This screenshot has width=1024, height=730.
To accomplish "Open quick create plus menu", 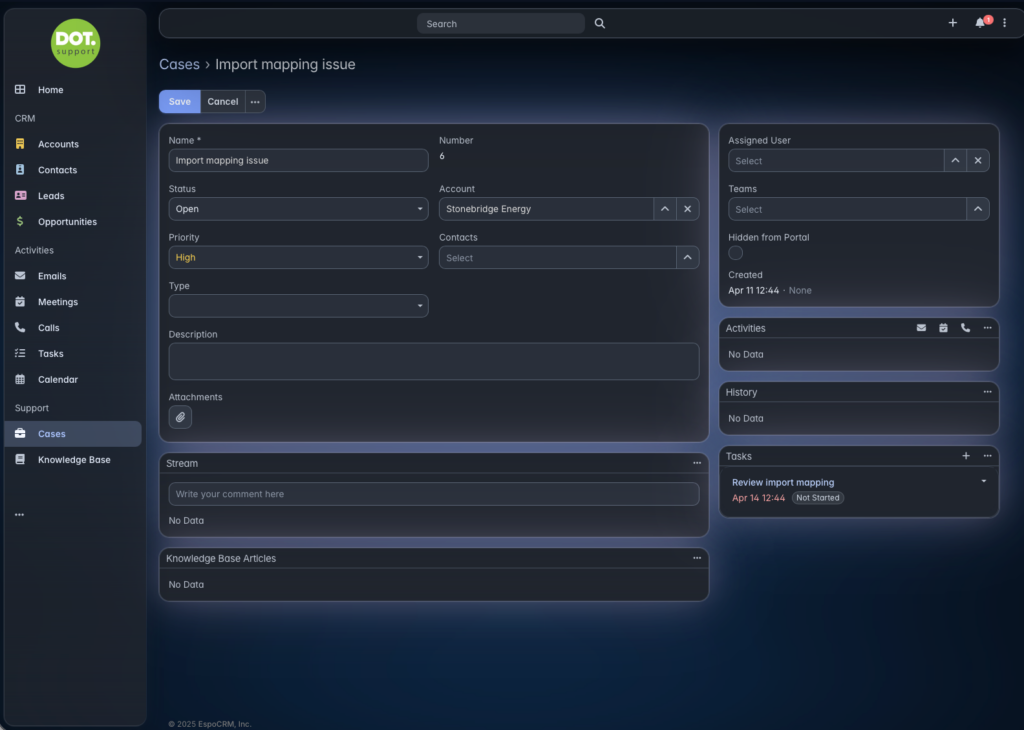I will click(953, 23).
